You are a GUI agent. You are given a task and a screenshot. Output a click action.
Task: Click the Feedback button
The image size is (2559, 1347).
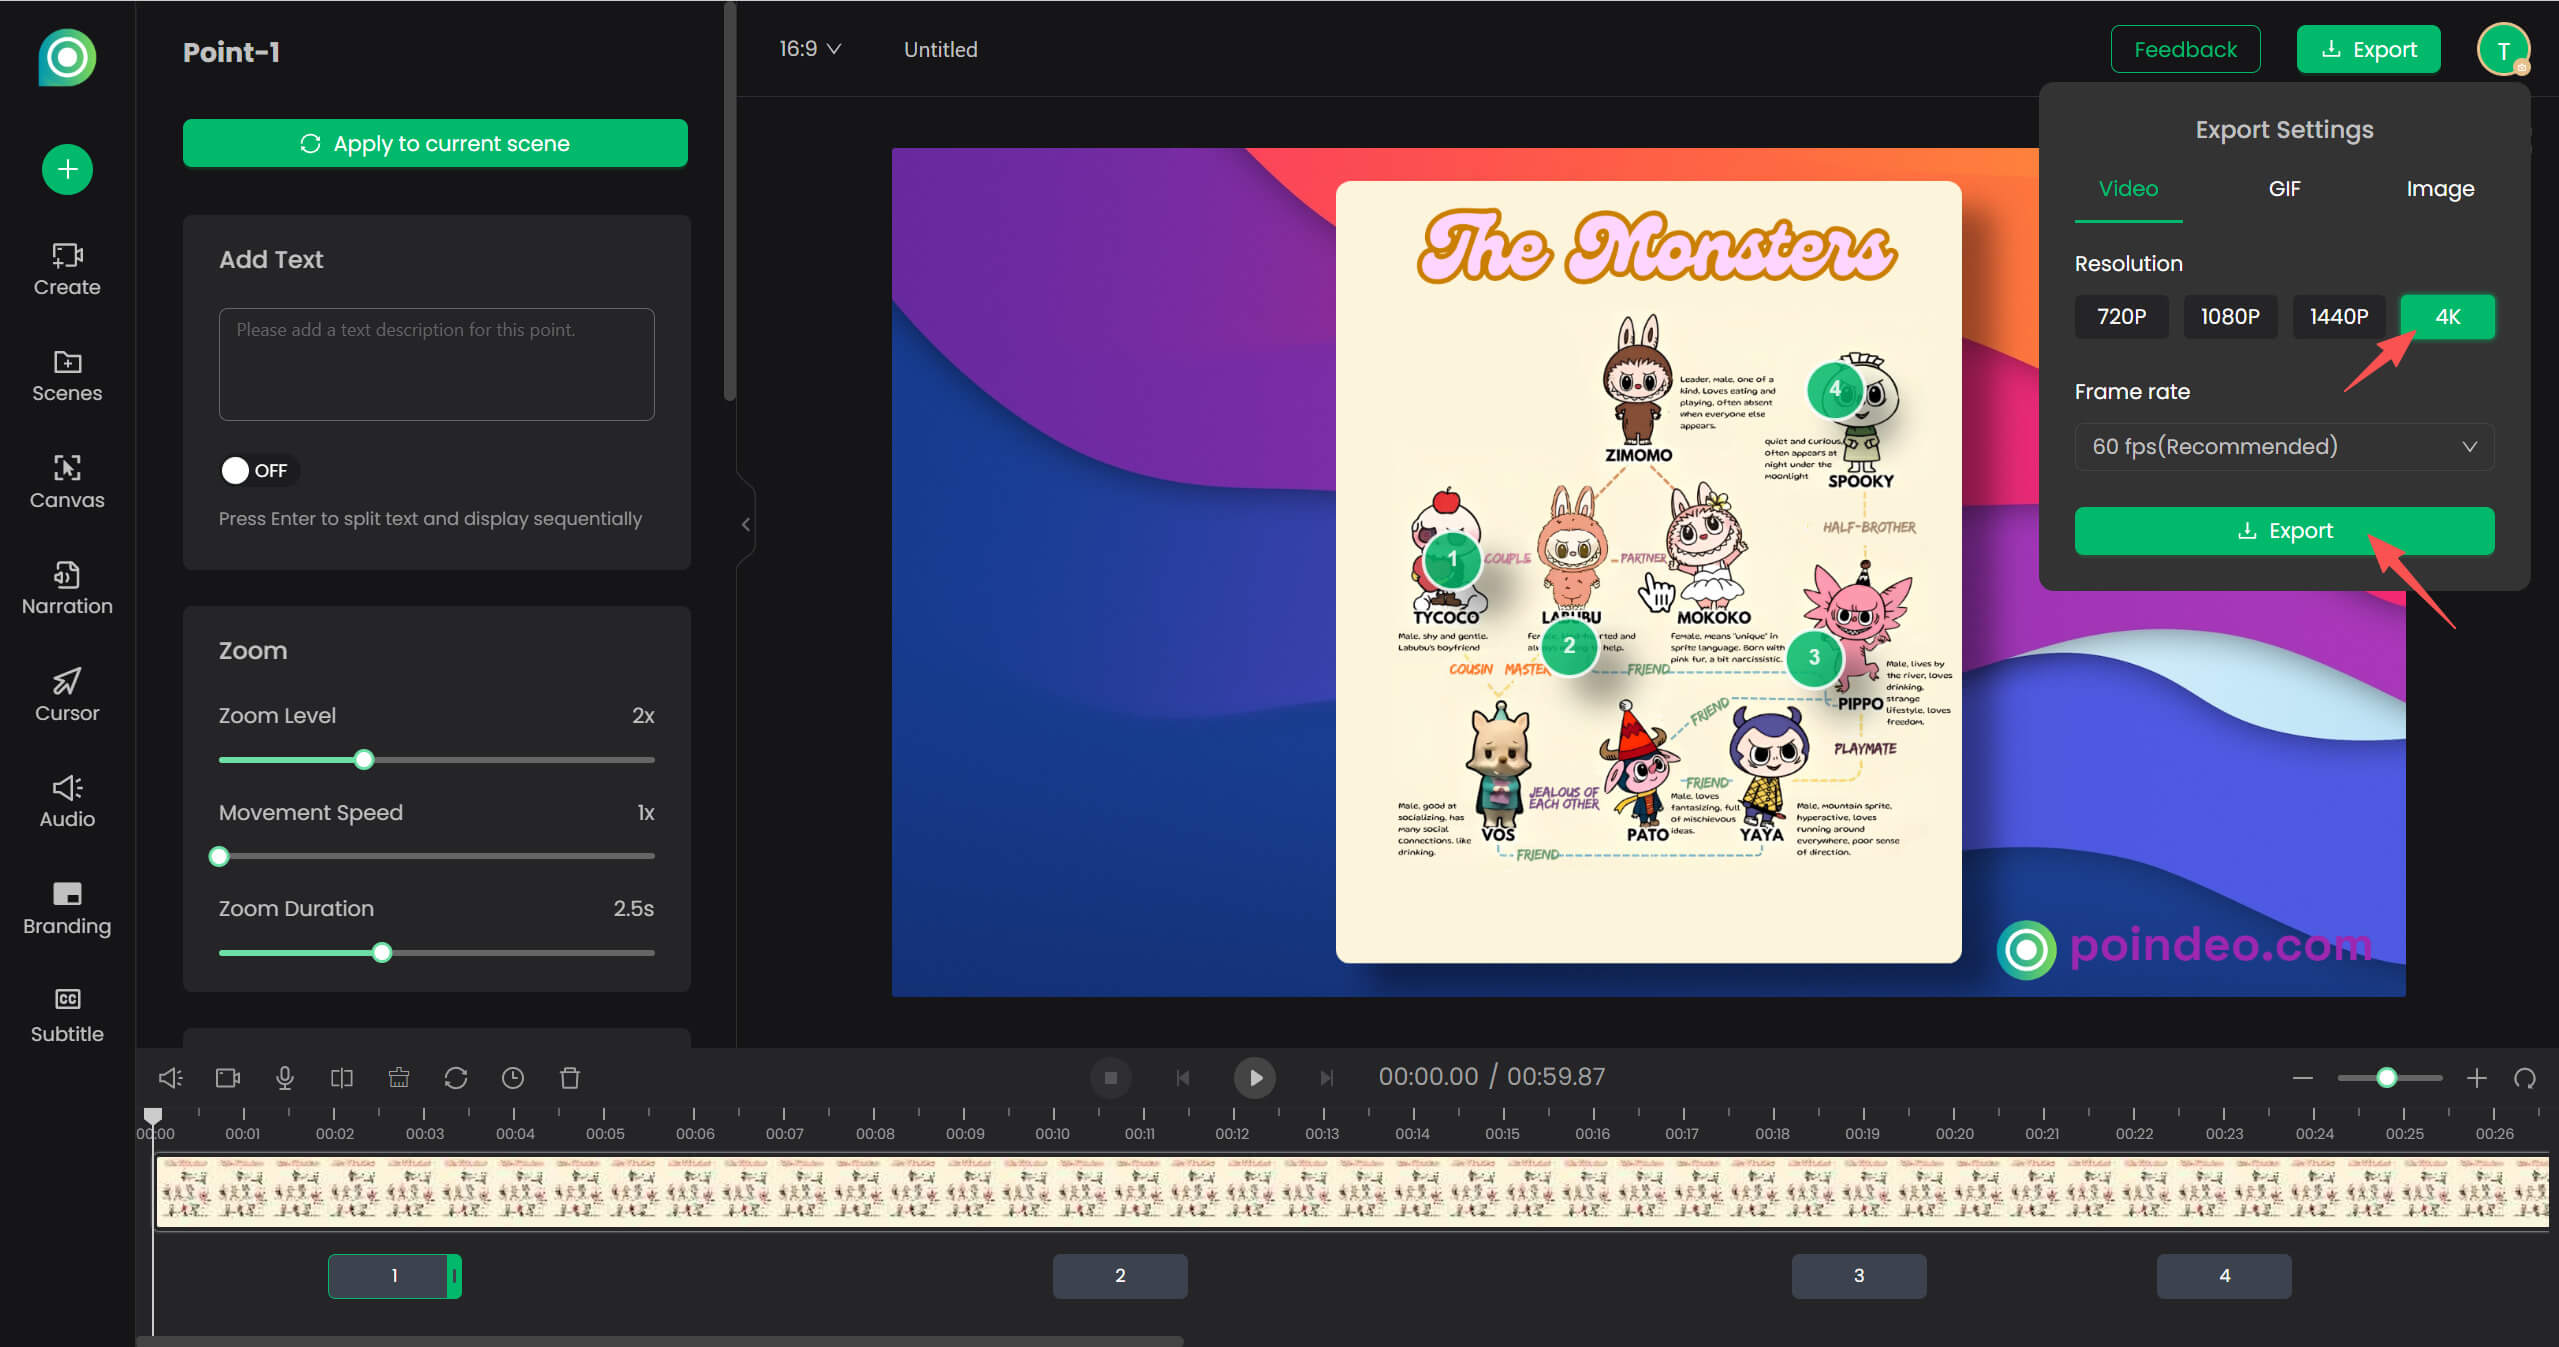2185,48
